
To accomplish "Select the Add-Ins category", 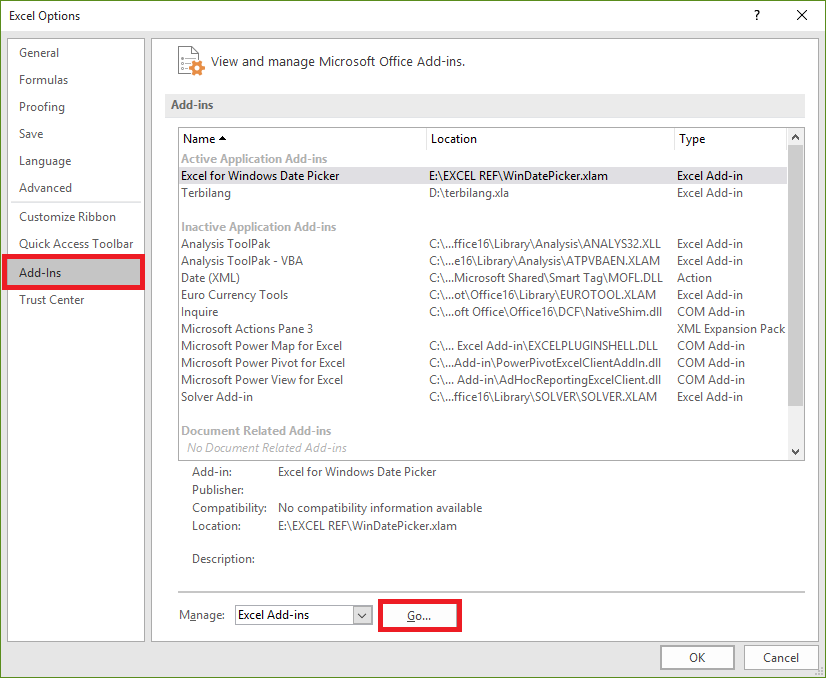I will 73,272.
